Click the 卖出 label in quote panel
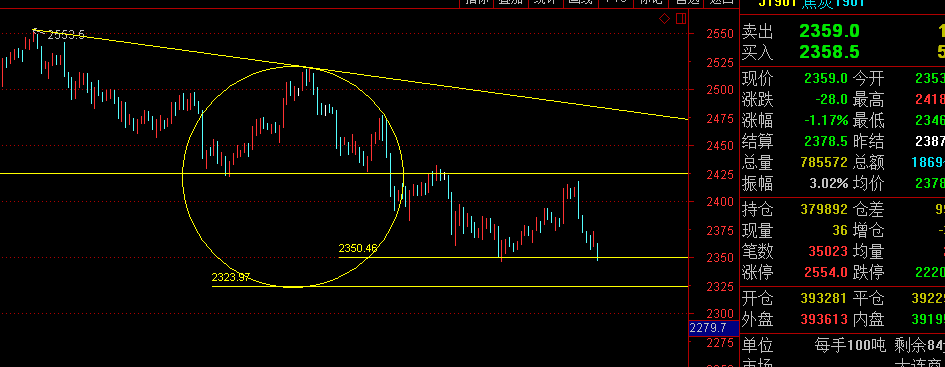The width and height of the screenshot is (945, 367). pos(757,31)
